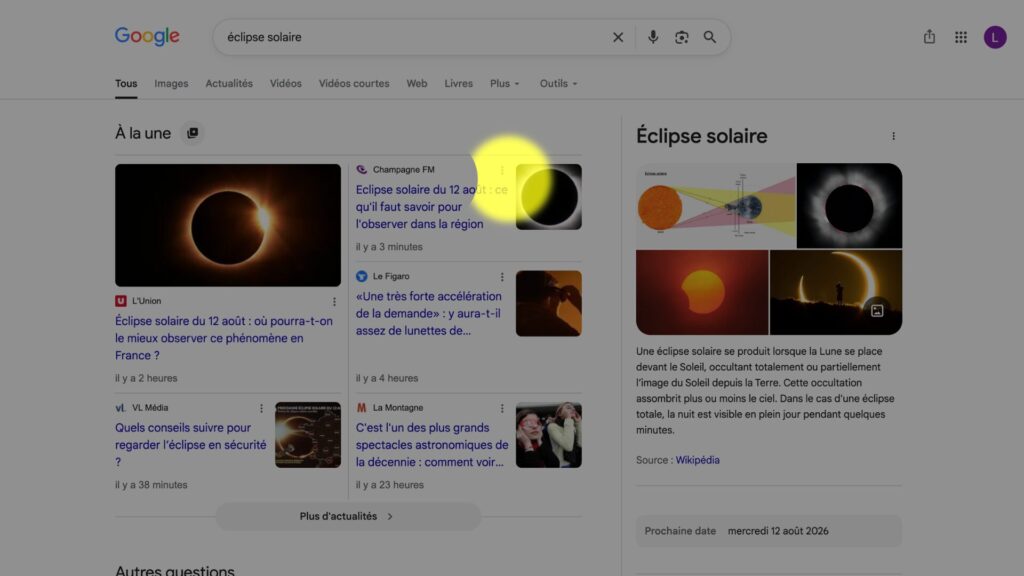
Task: Open options menu for Le Figaro article
Action: point(502,277)
